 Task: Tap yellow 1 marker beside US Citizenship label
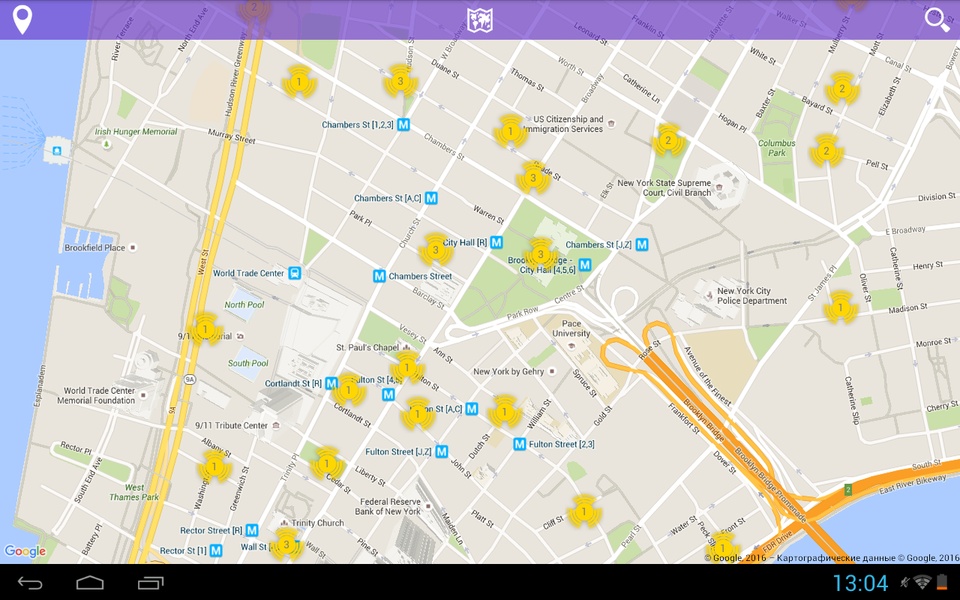pos(511,131)
